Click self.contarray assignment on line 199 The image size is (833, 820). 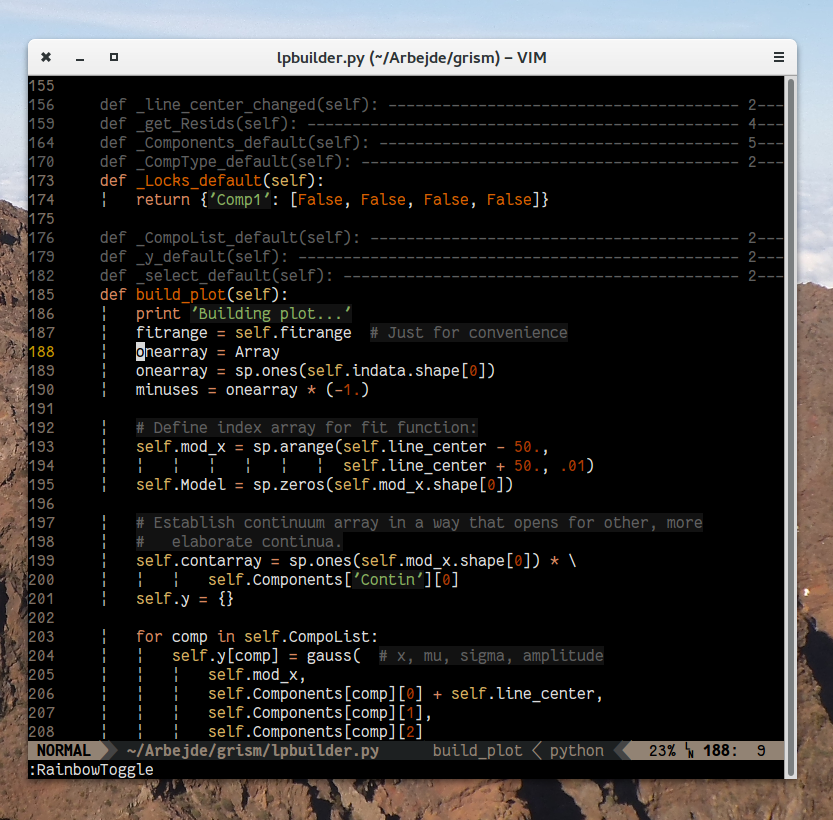[x=356, y=561]
